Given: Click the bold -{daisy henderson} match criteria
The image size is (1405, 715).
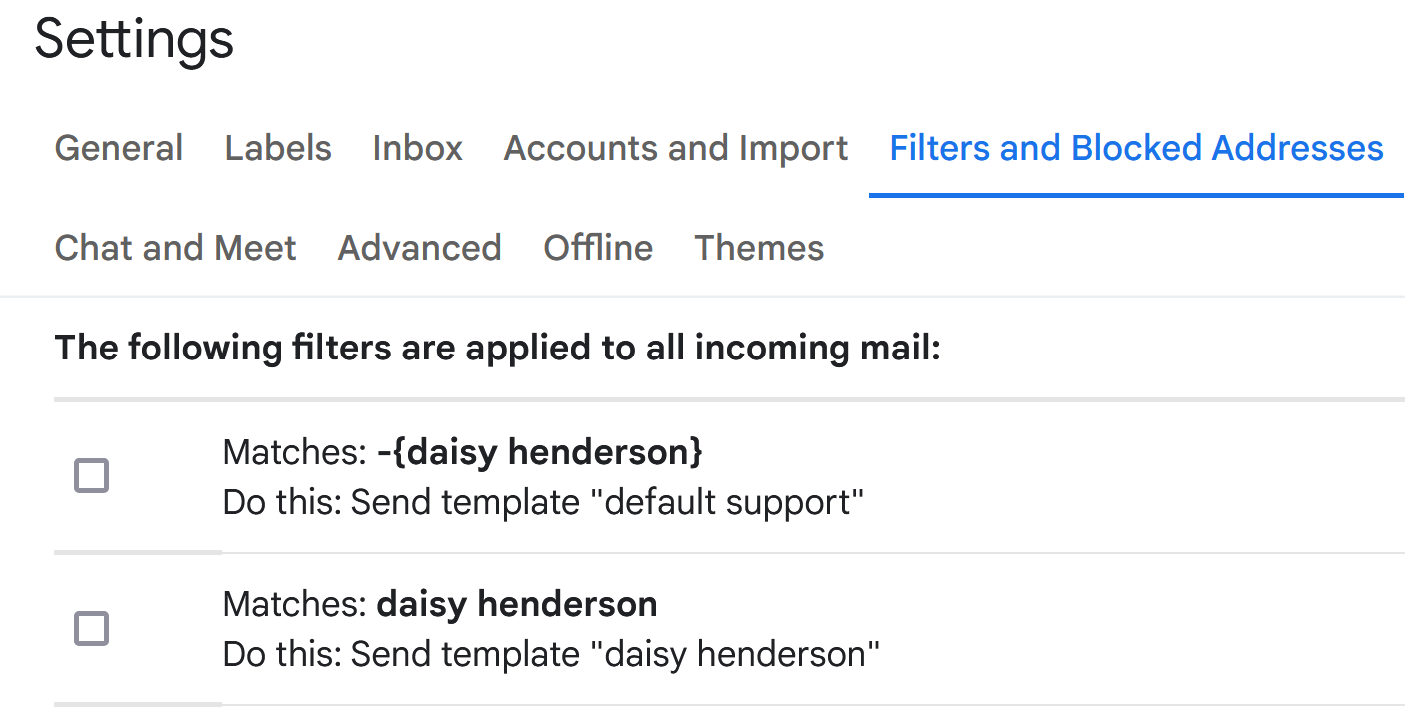Looking at the screenshot, I should (x=540, y=452).
